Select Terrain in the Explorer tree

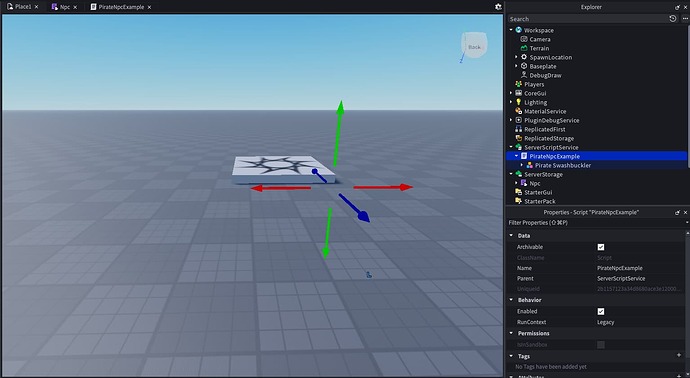coord(539,48)
